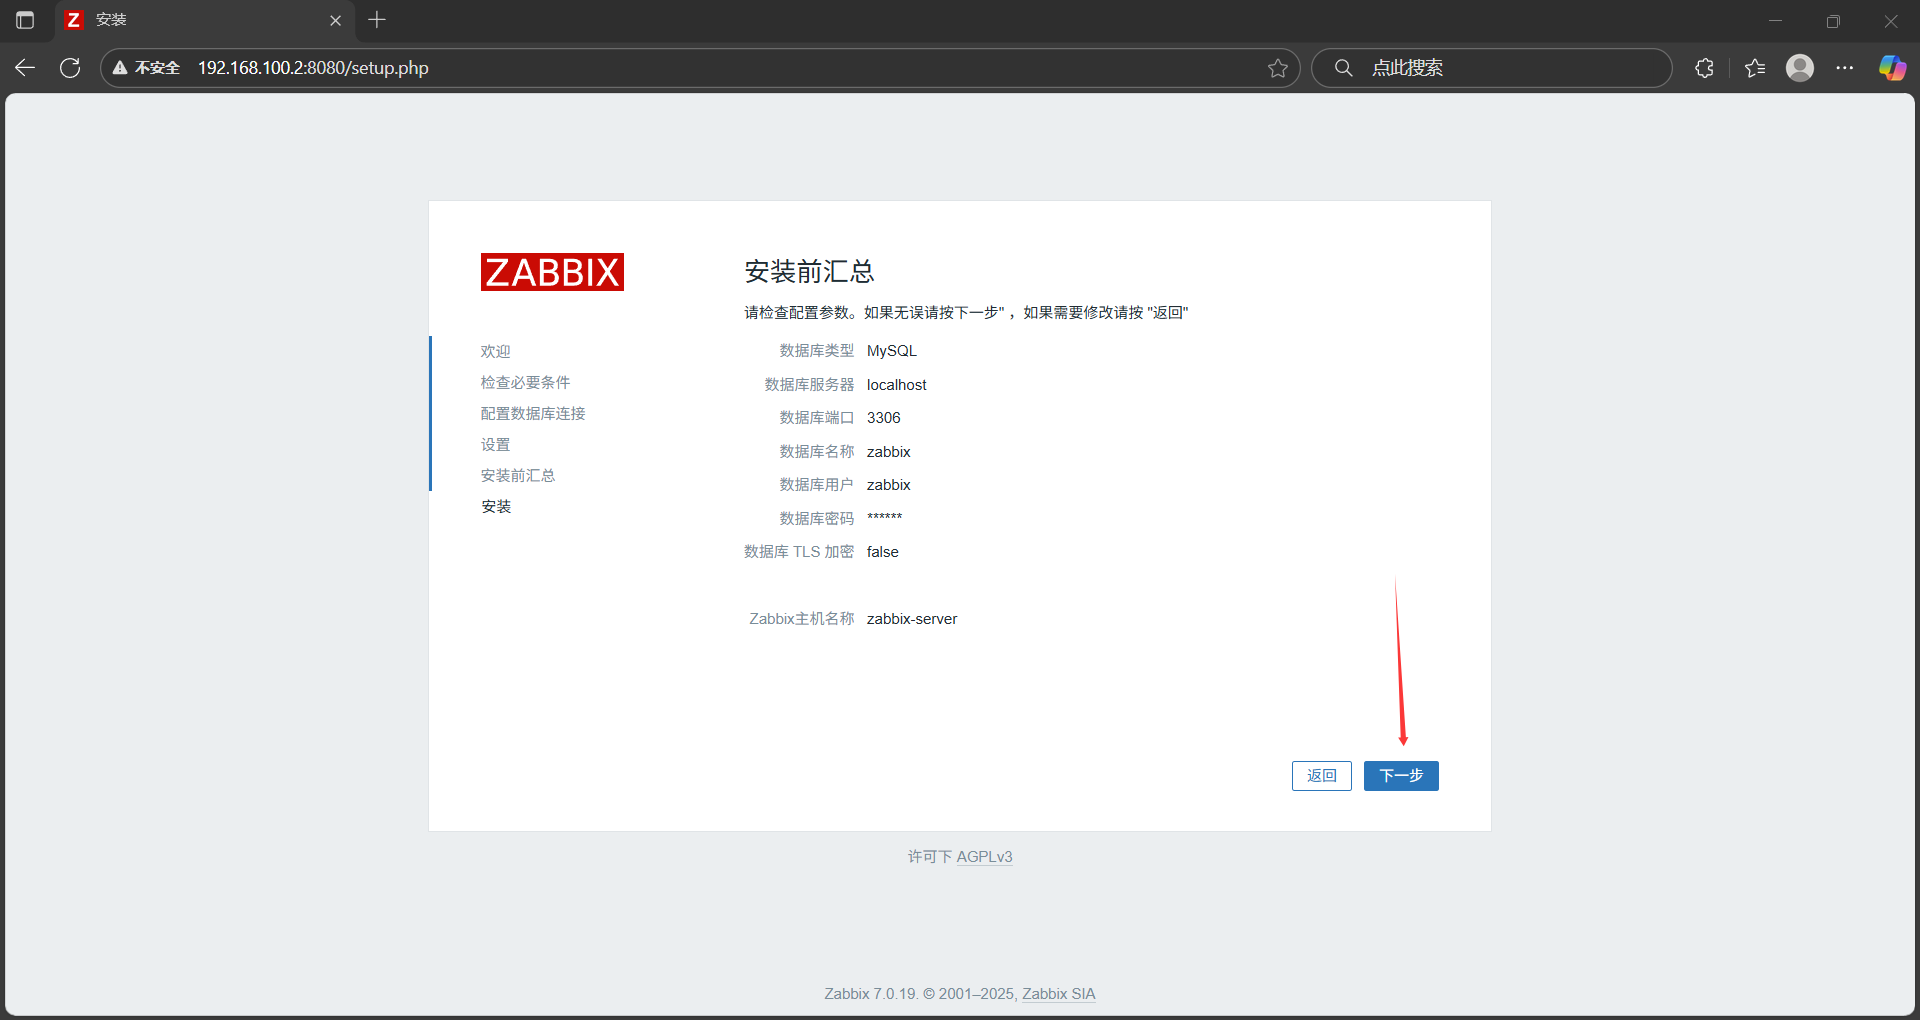Click the search magnifier icon
Screen dimensions: 1920x1020
tap(1344, 68)
